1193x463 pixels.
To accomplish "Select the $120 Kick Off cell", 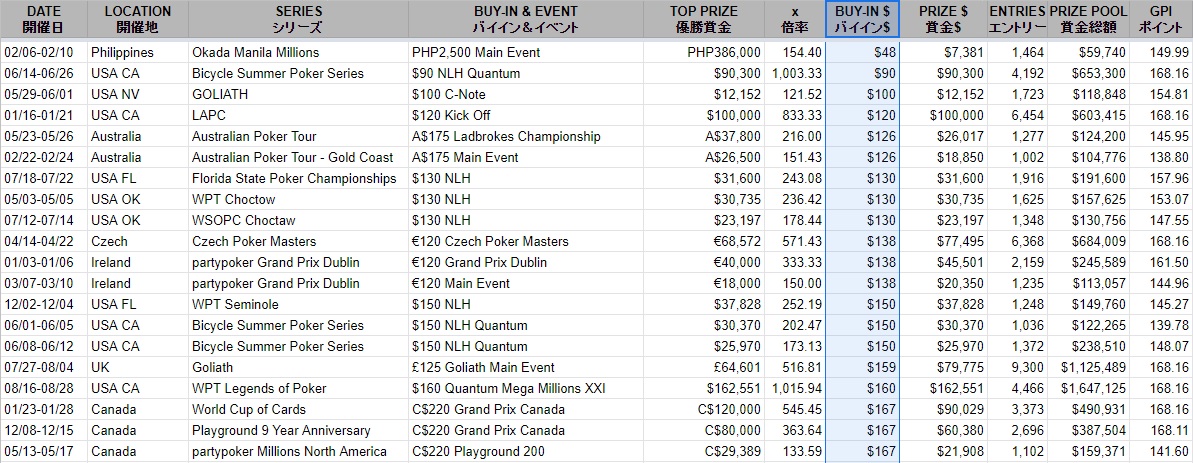I will tap(526, 116).
